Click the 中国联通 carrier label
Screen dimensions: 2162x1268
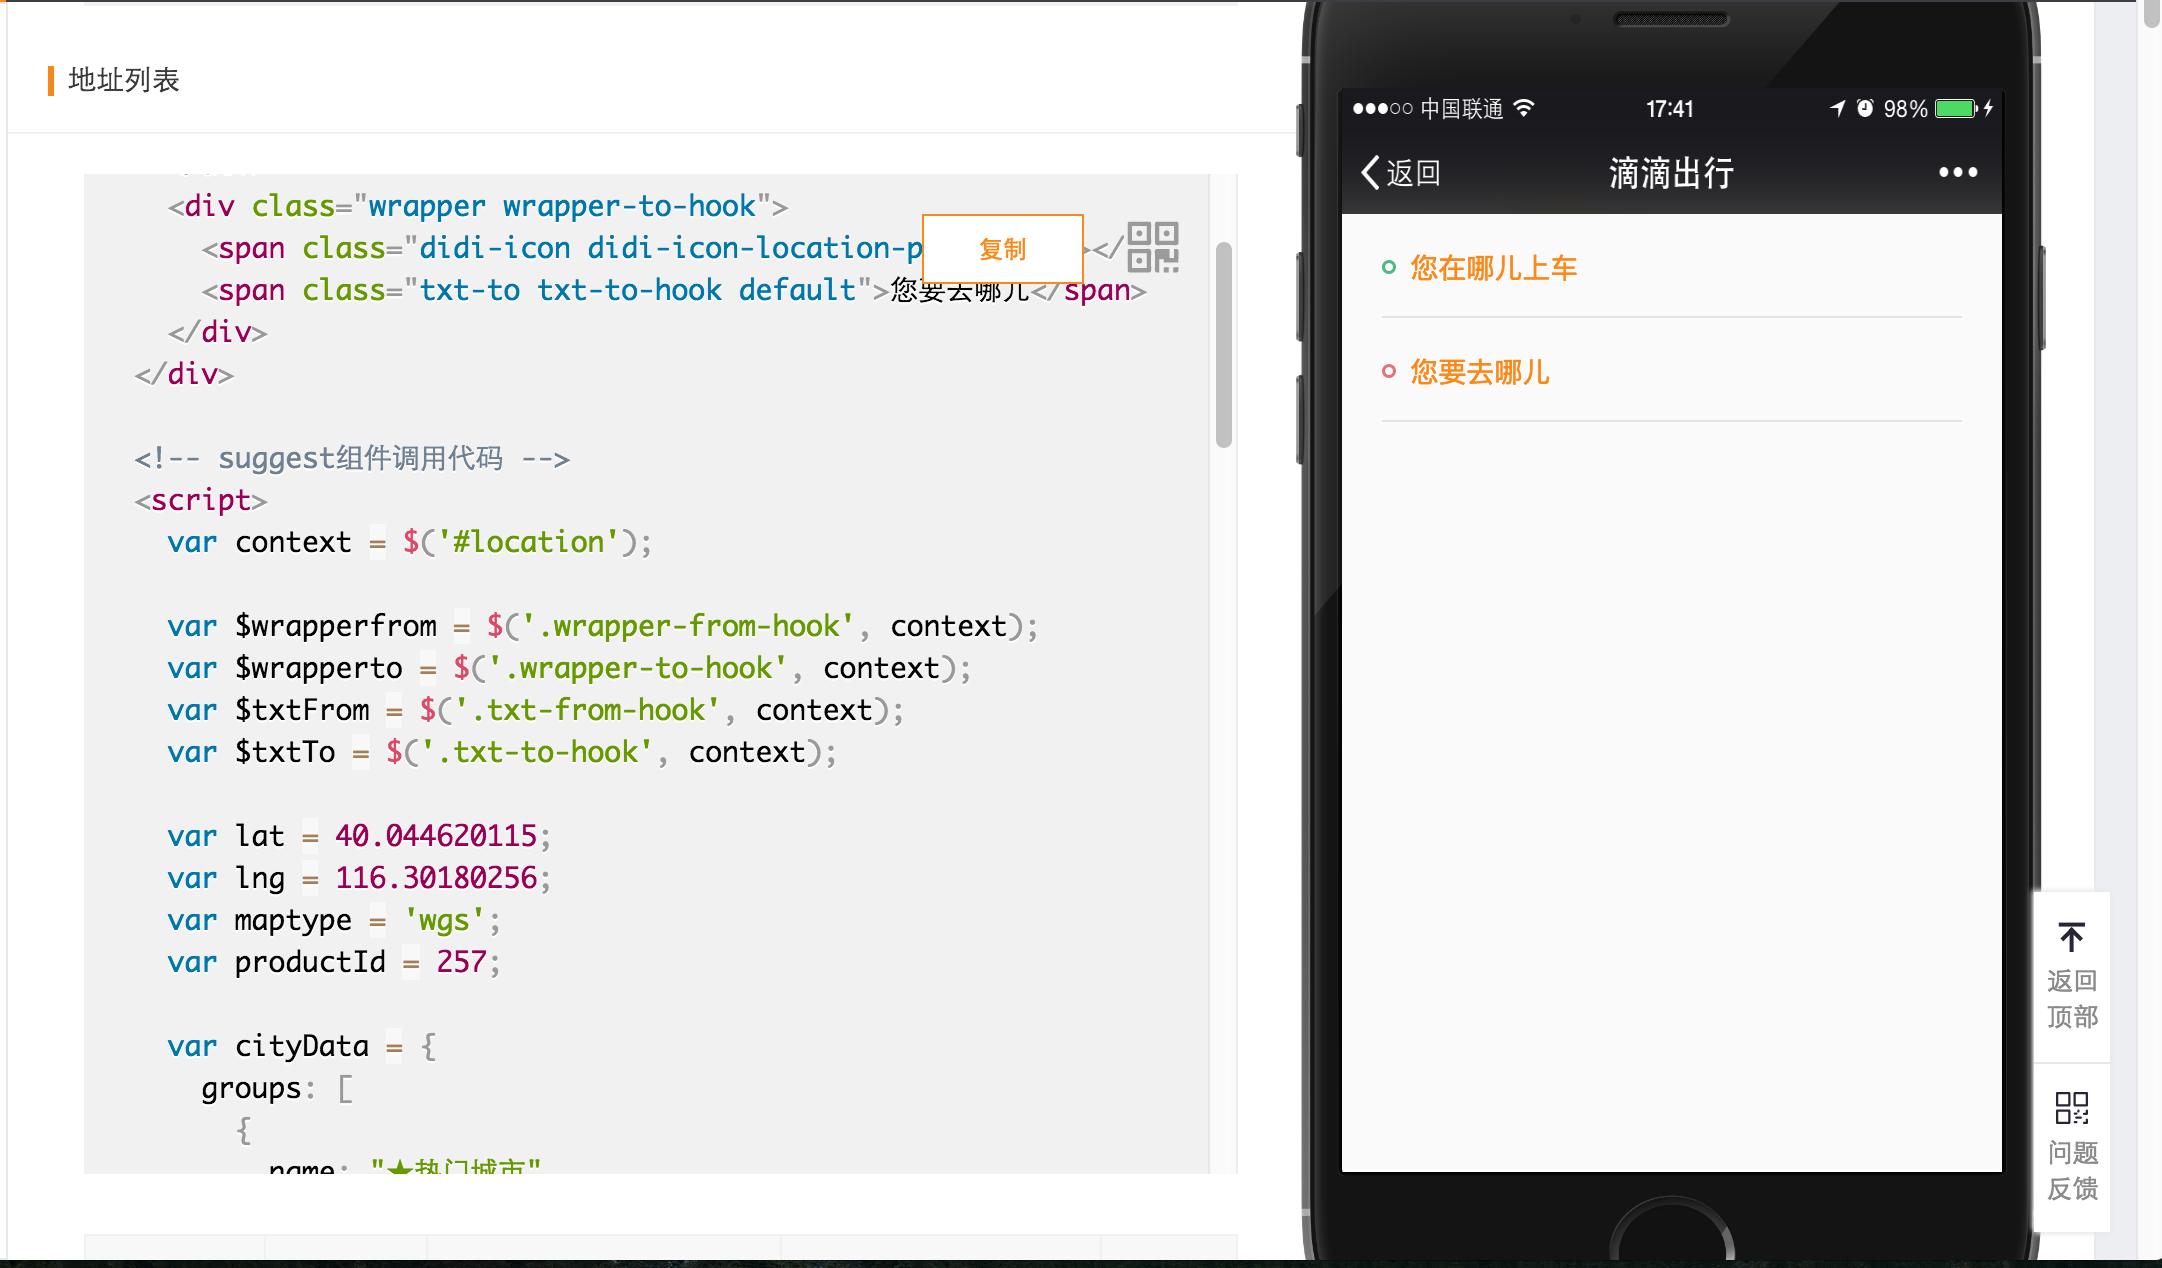1461,109
